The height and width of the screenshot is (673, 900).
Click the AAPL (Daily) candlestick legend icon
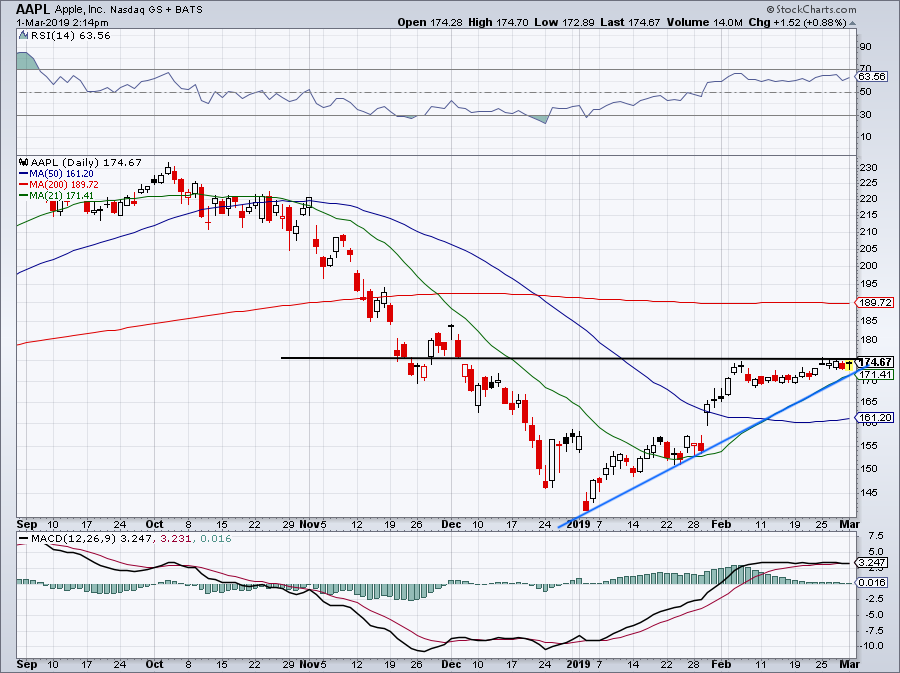(24, 162)
